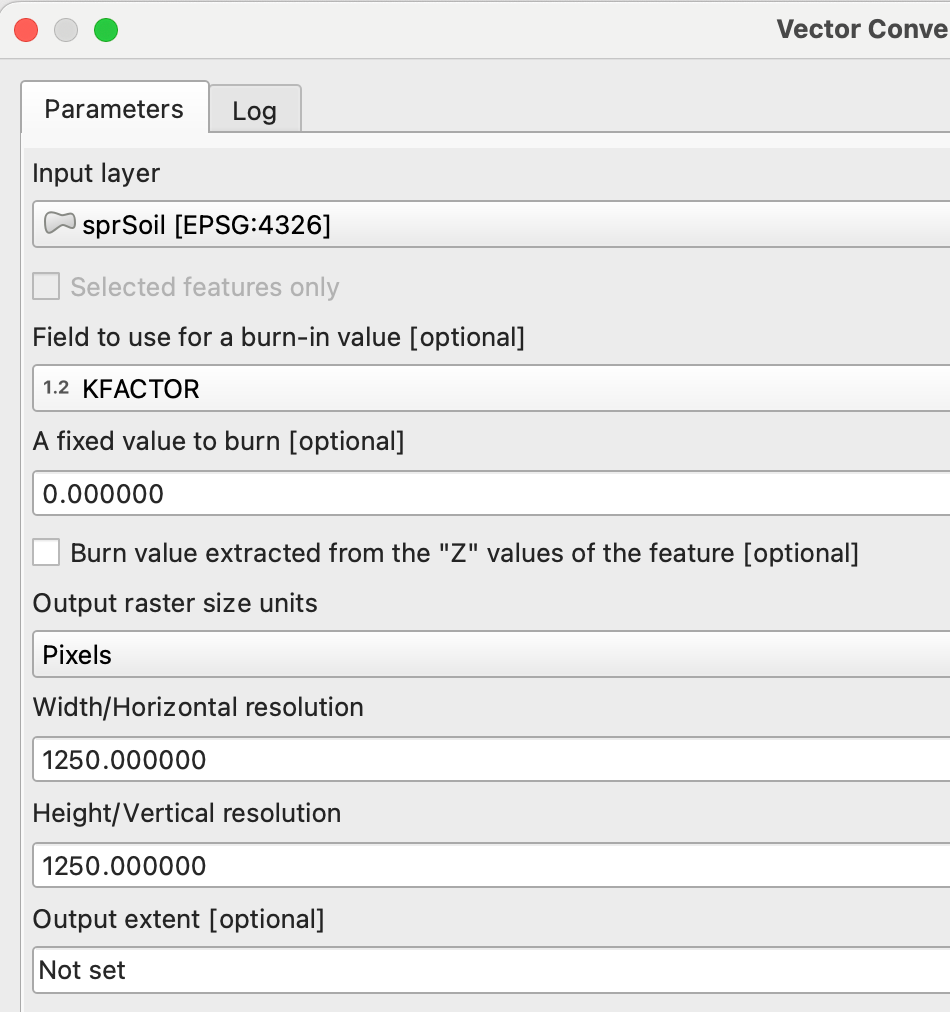Image resolution: width=950 pixels, height=1012 pixels.
Task: Maximize the dialog using the green button
Action: coord(106,30)
